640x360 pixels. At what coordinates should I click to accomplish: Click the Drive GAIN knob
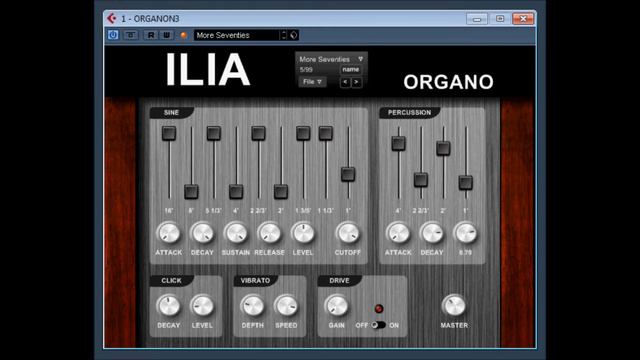point(337,306)
